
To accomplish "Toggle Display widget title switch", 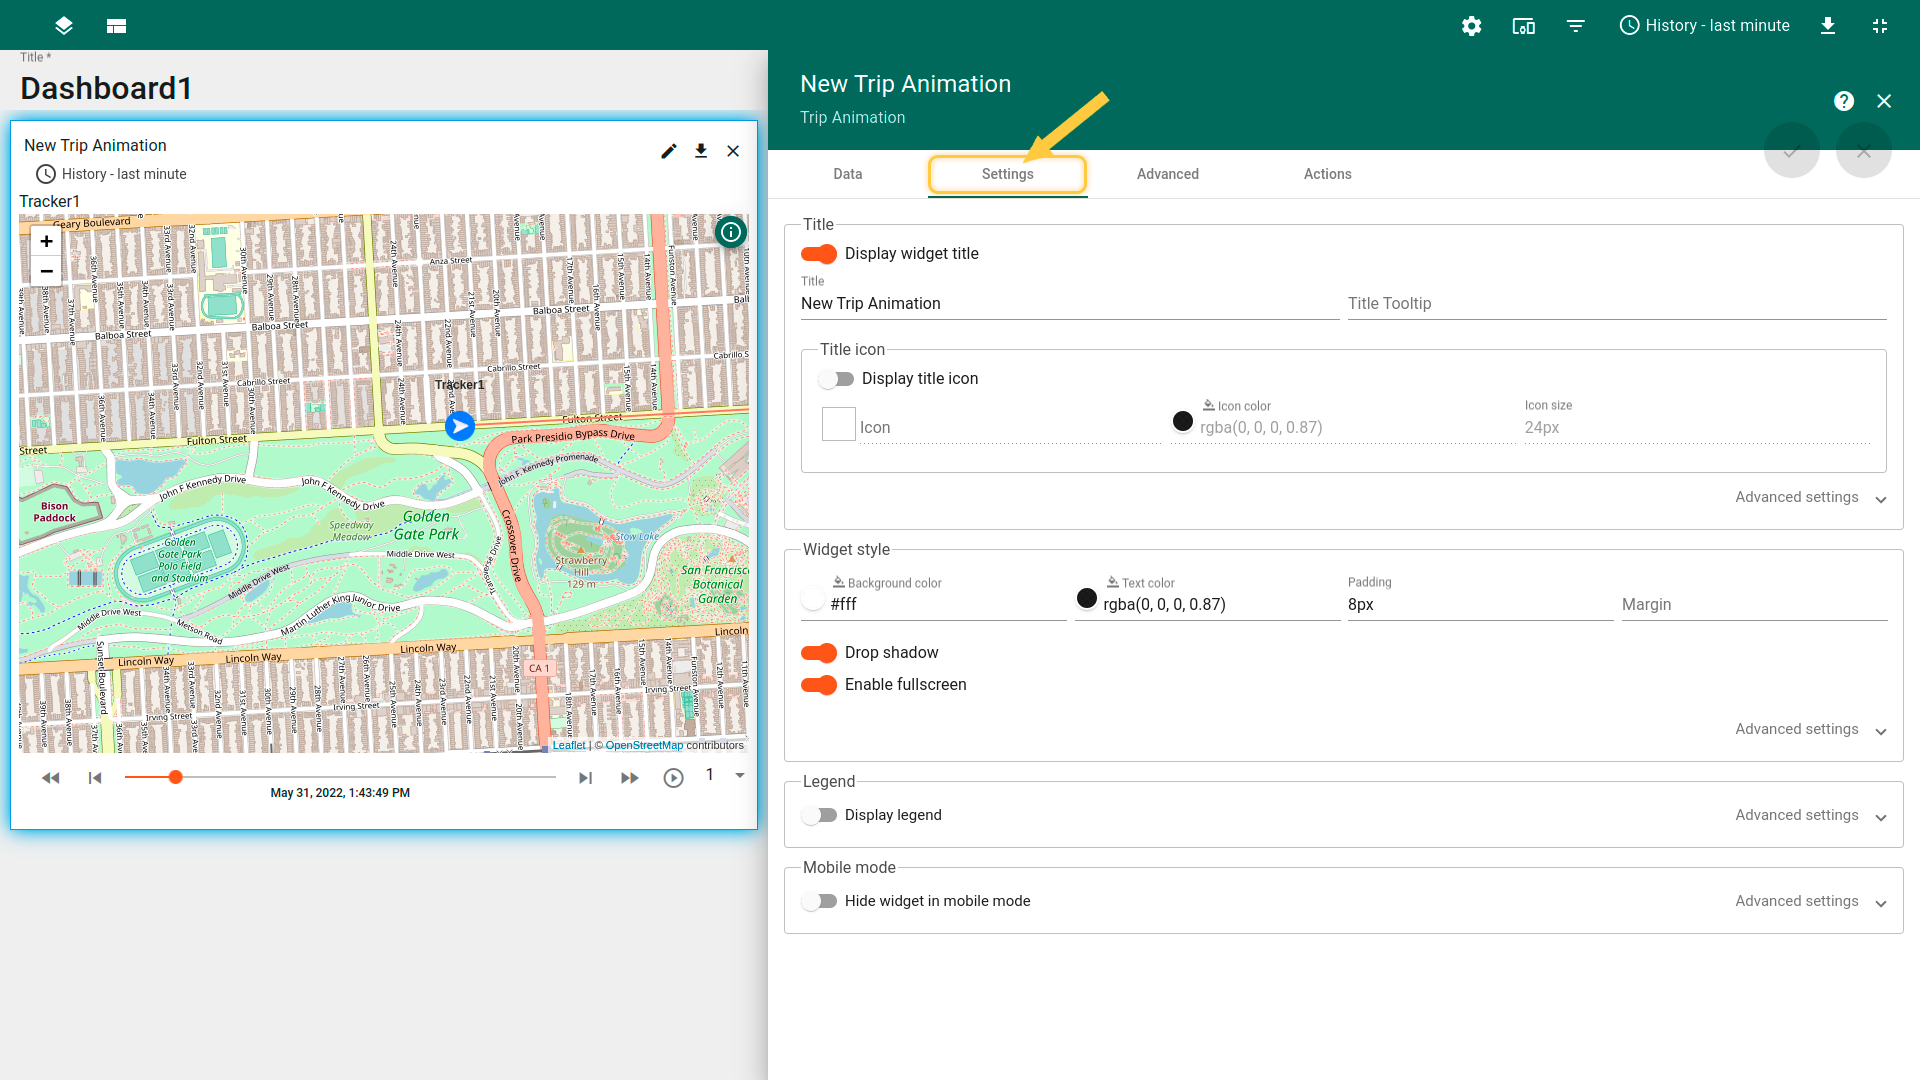I will point(819,254).
